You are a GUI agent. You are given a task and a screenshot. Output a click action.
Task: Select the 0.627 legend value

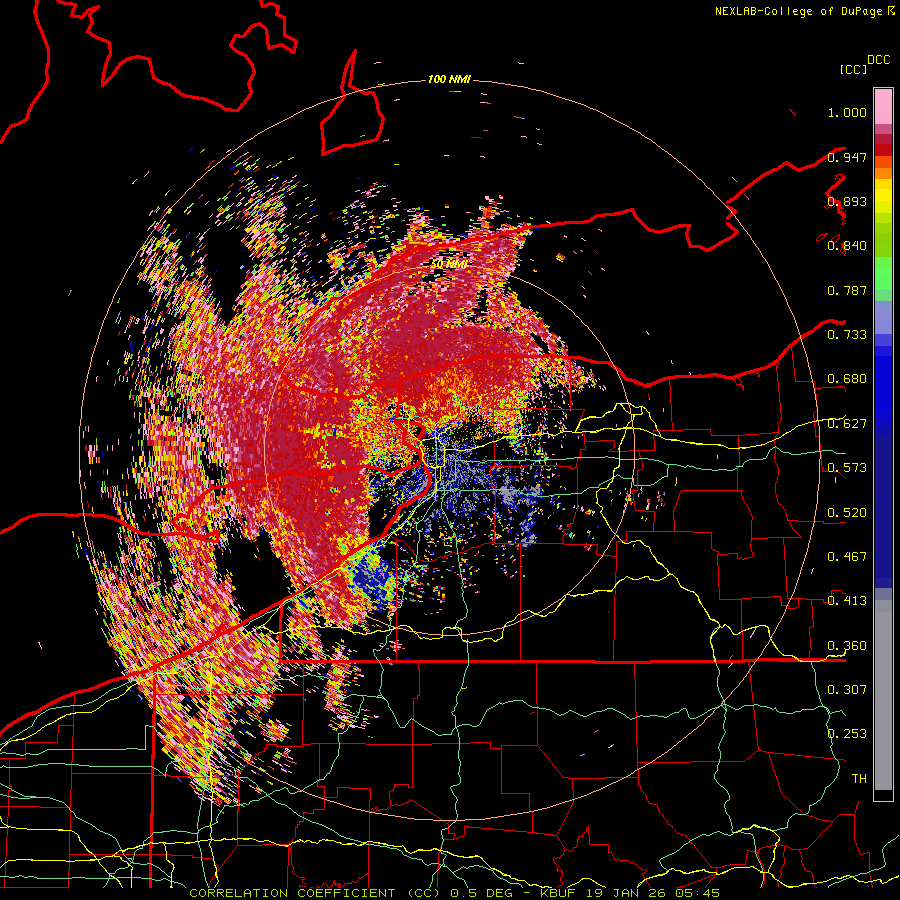pos(847,424)
